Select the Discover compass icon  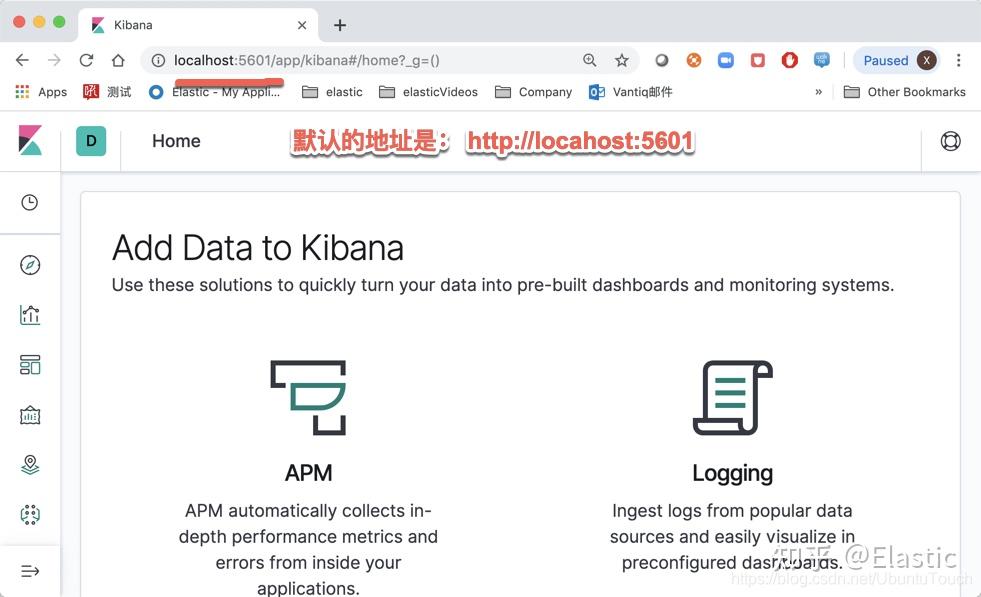point(30,265)
